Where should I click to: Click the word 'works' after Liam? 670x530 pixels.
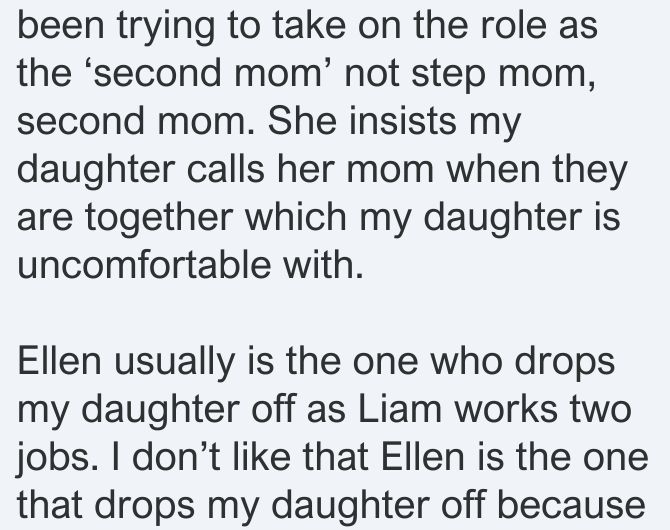coord(506,409)
